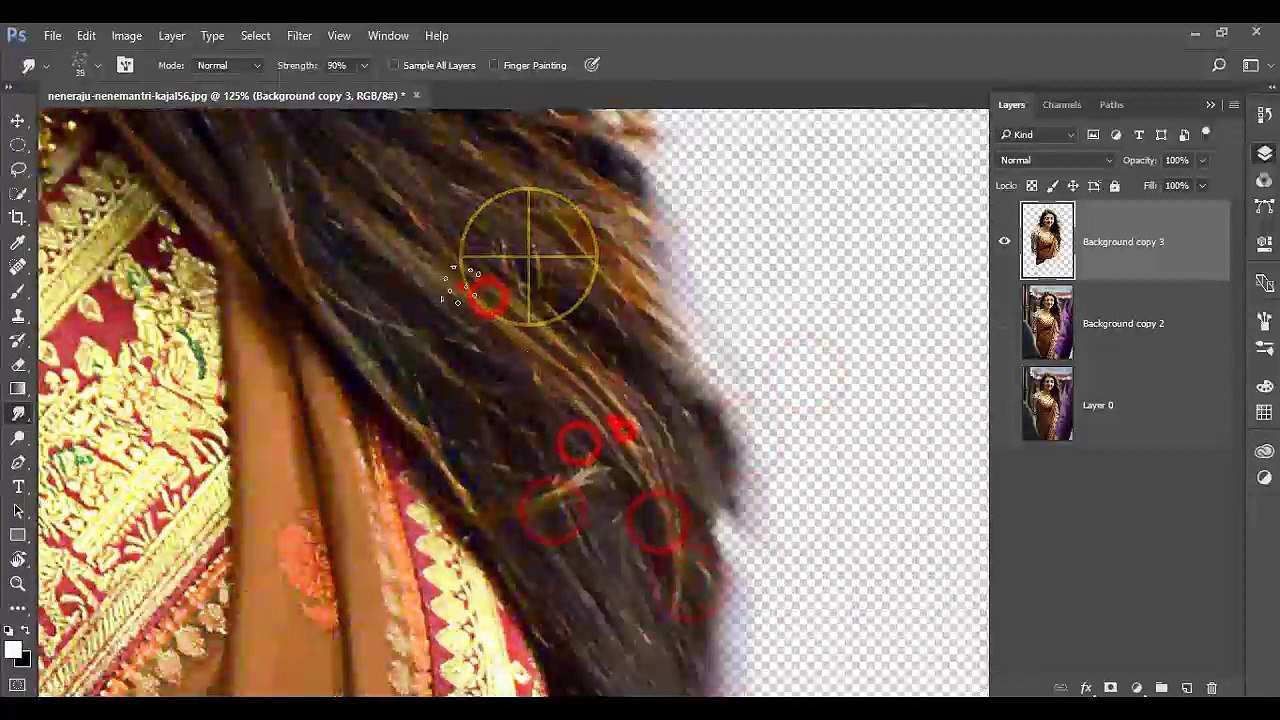Open the tool preset picker arrow
The width and height of the screenshot is (1280, 720).
pyautogui.click(x=46, y=66)
